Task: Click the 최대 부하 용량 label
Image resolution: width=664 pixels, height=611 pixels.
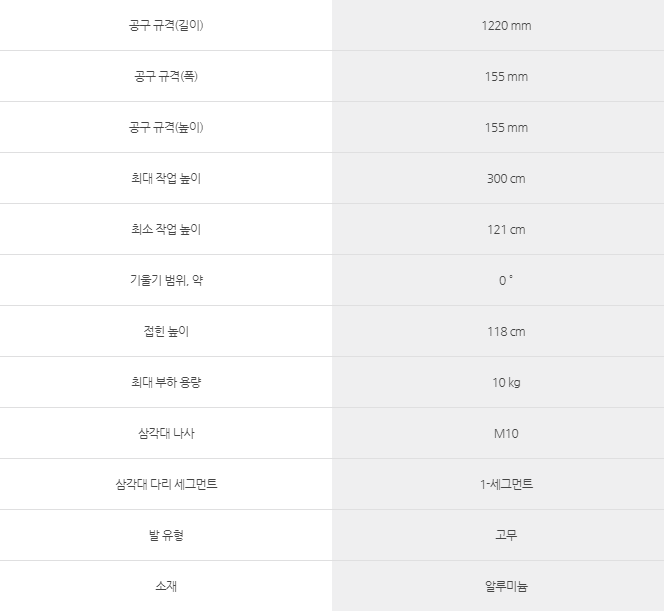Action: coord(166,382)
